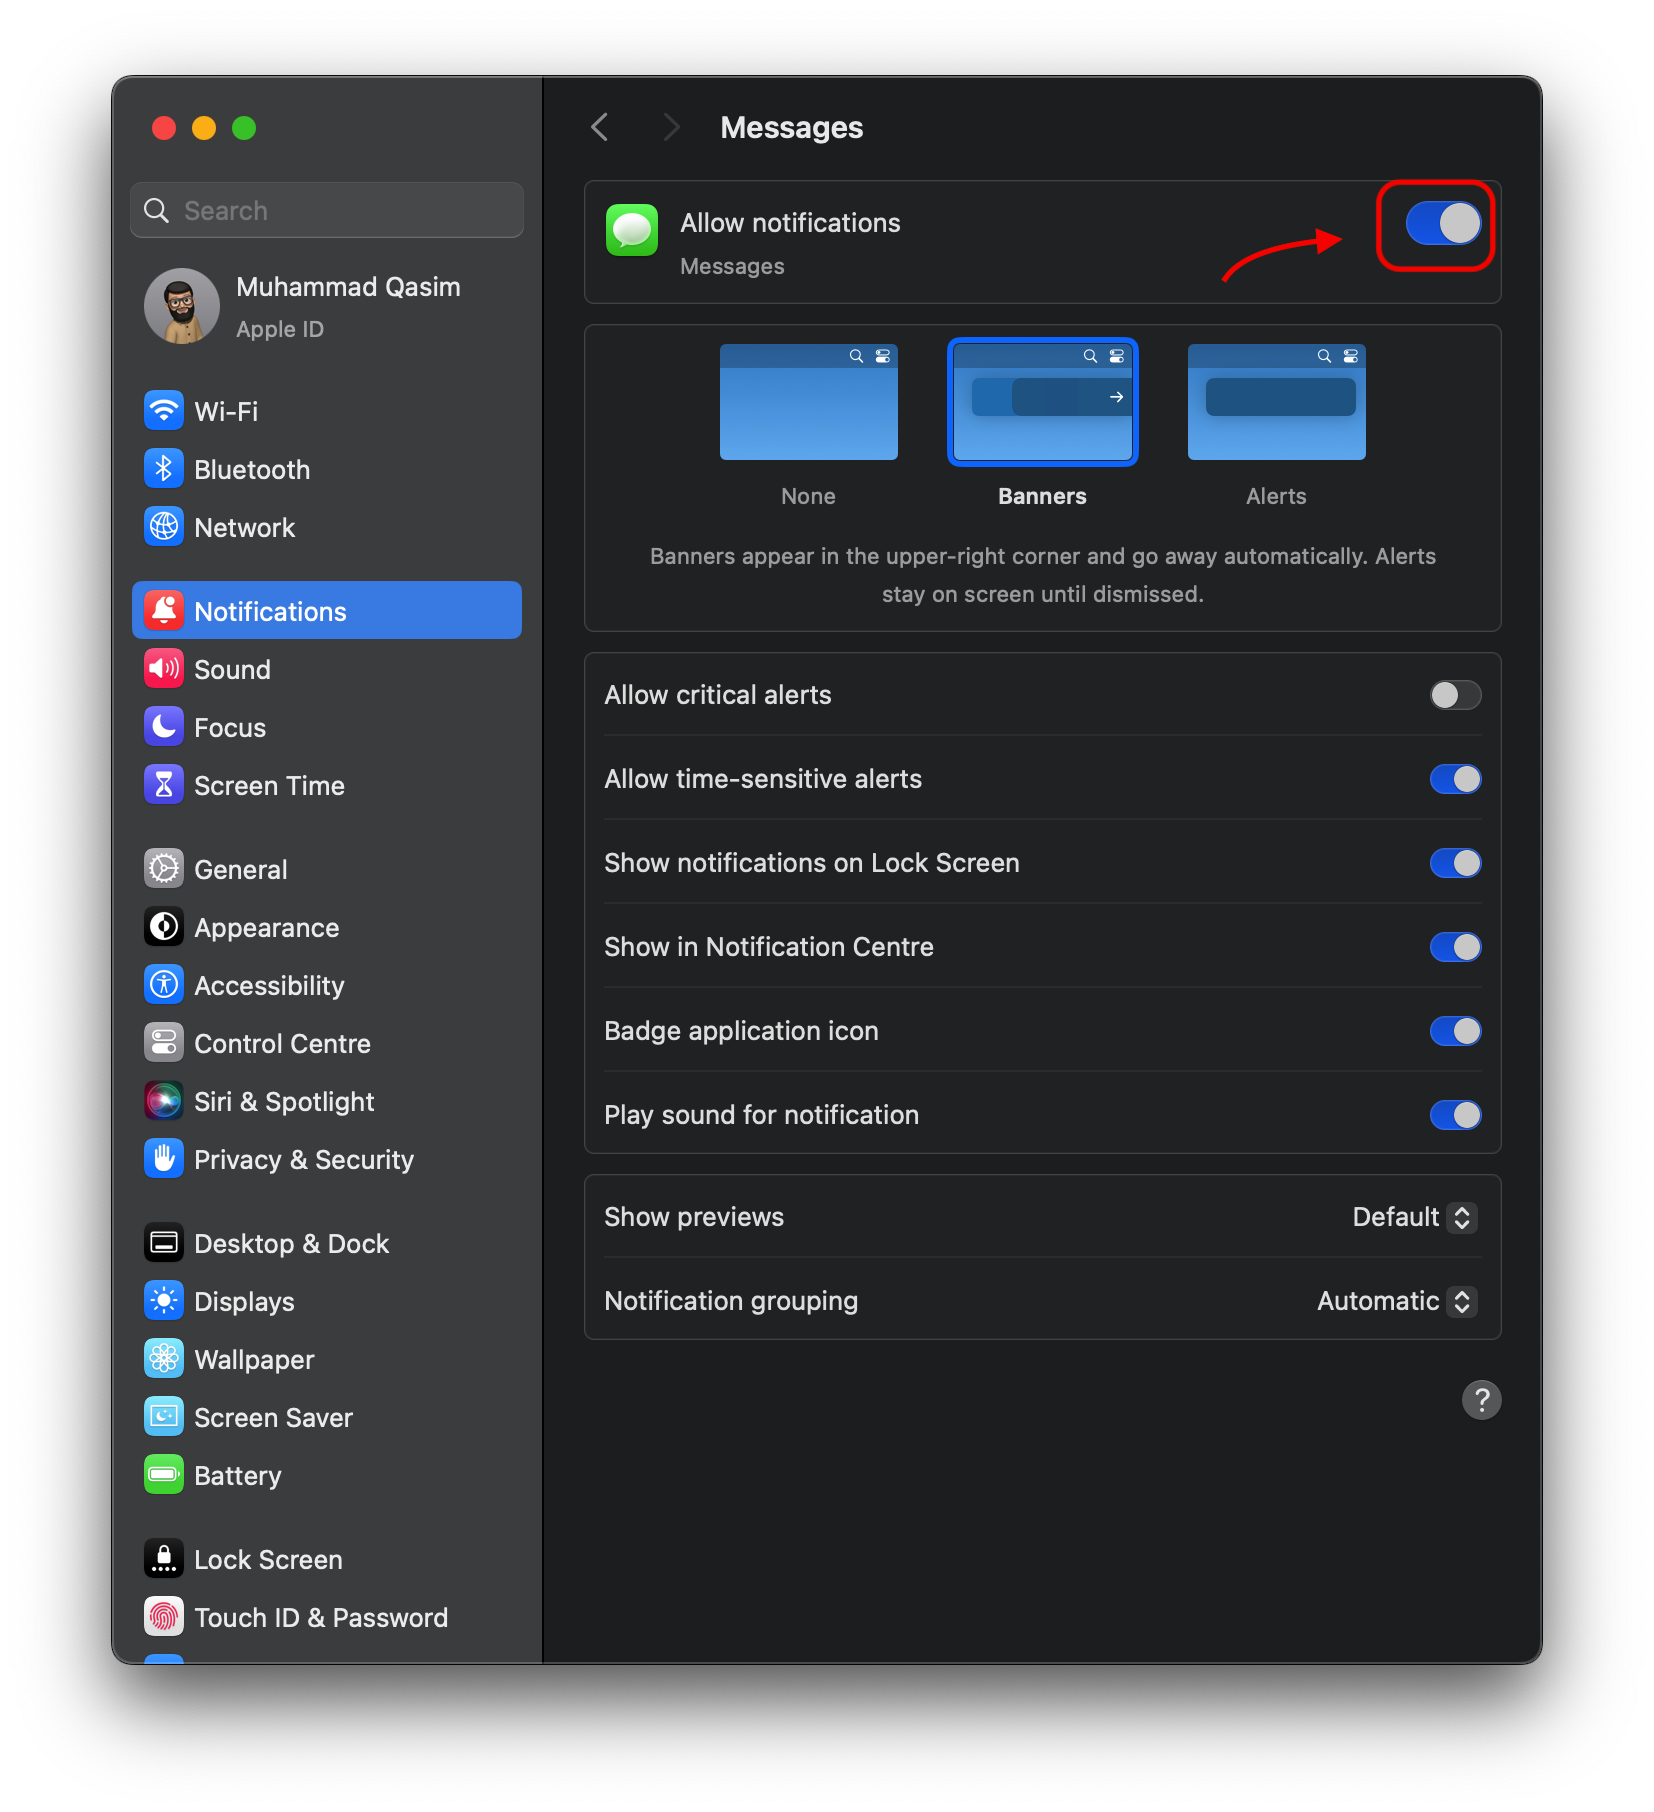Click the Screen Saver icon
The width and height of the screenshot is (1654, 1812).
click(164, 1417)
